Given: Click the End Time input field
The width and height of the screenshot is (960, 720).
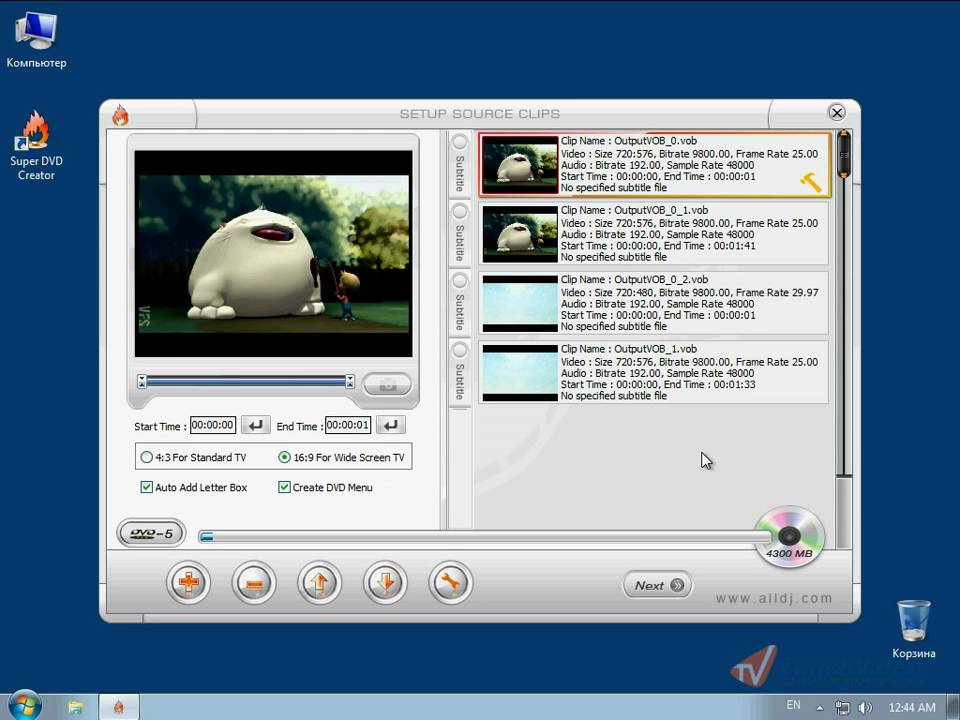Looking at the screenshot, I should point(348,425).
